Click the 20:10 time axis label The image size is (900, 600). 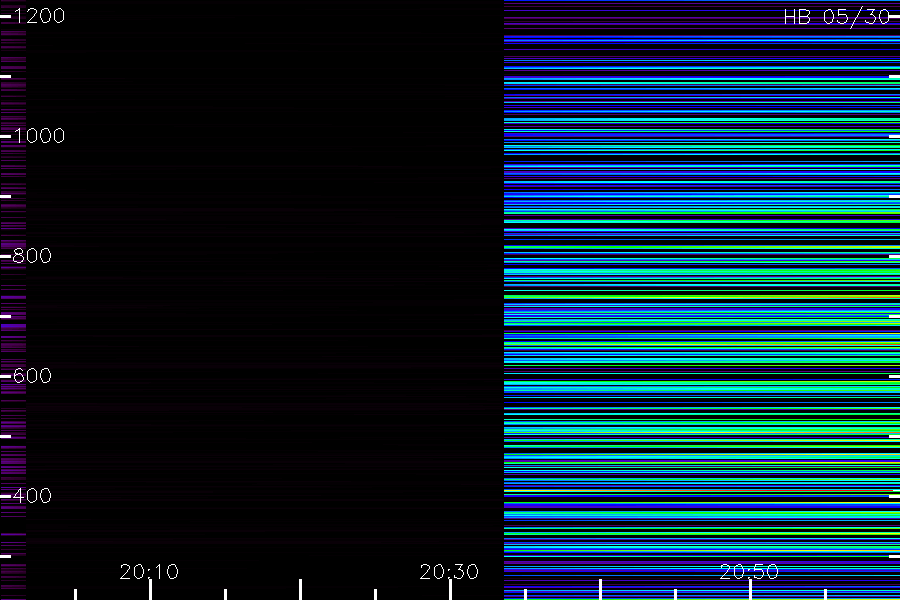[x=149, y=572]
